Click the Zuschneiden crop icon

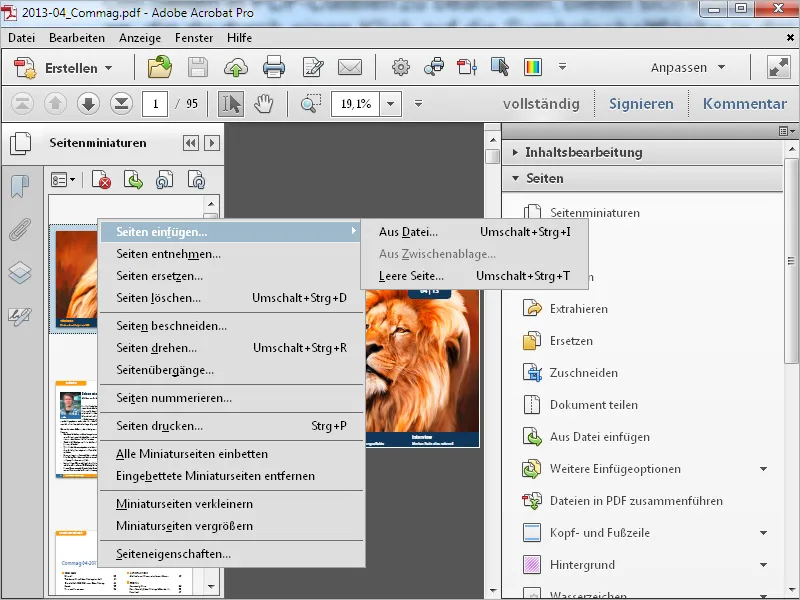[x=532, y=373]
